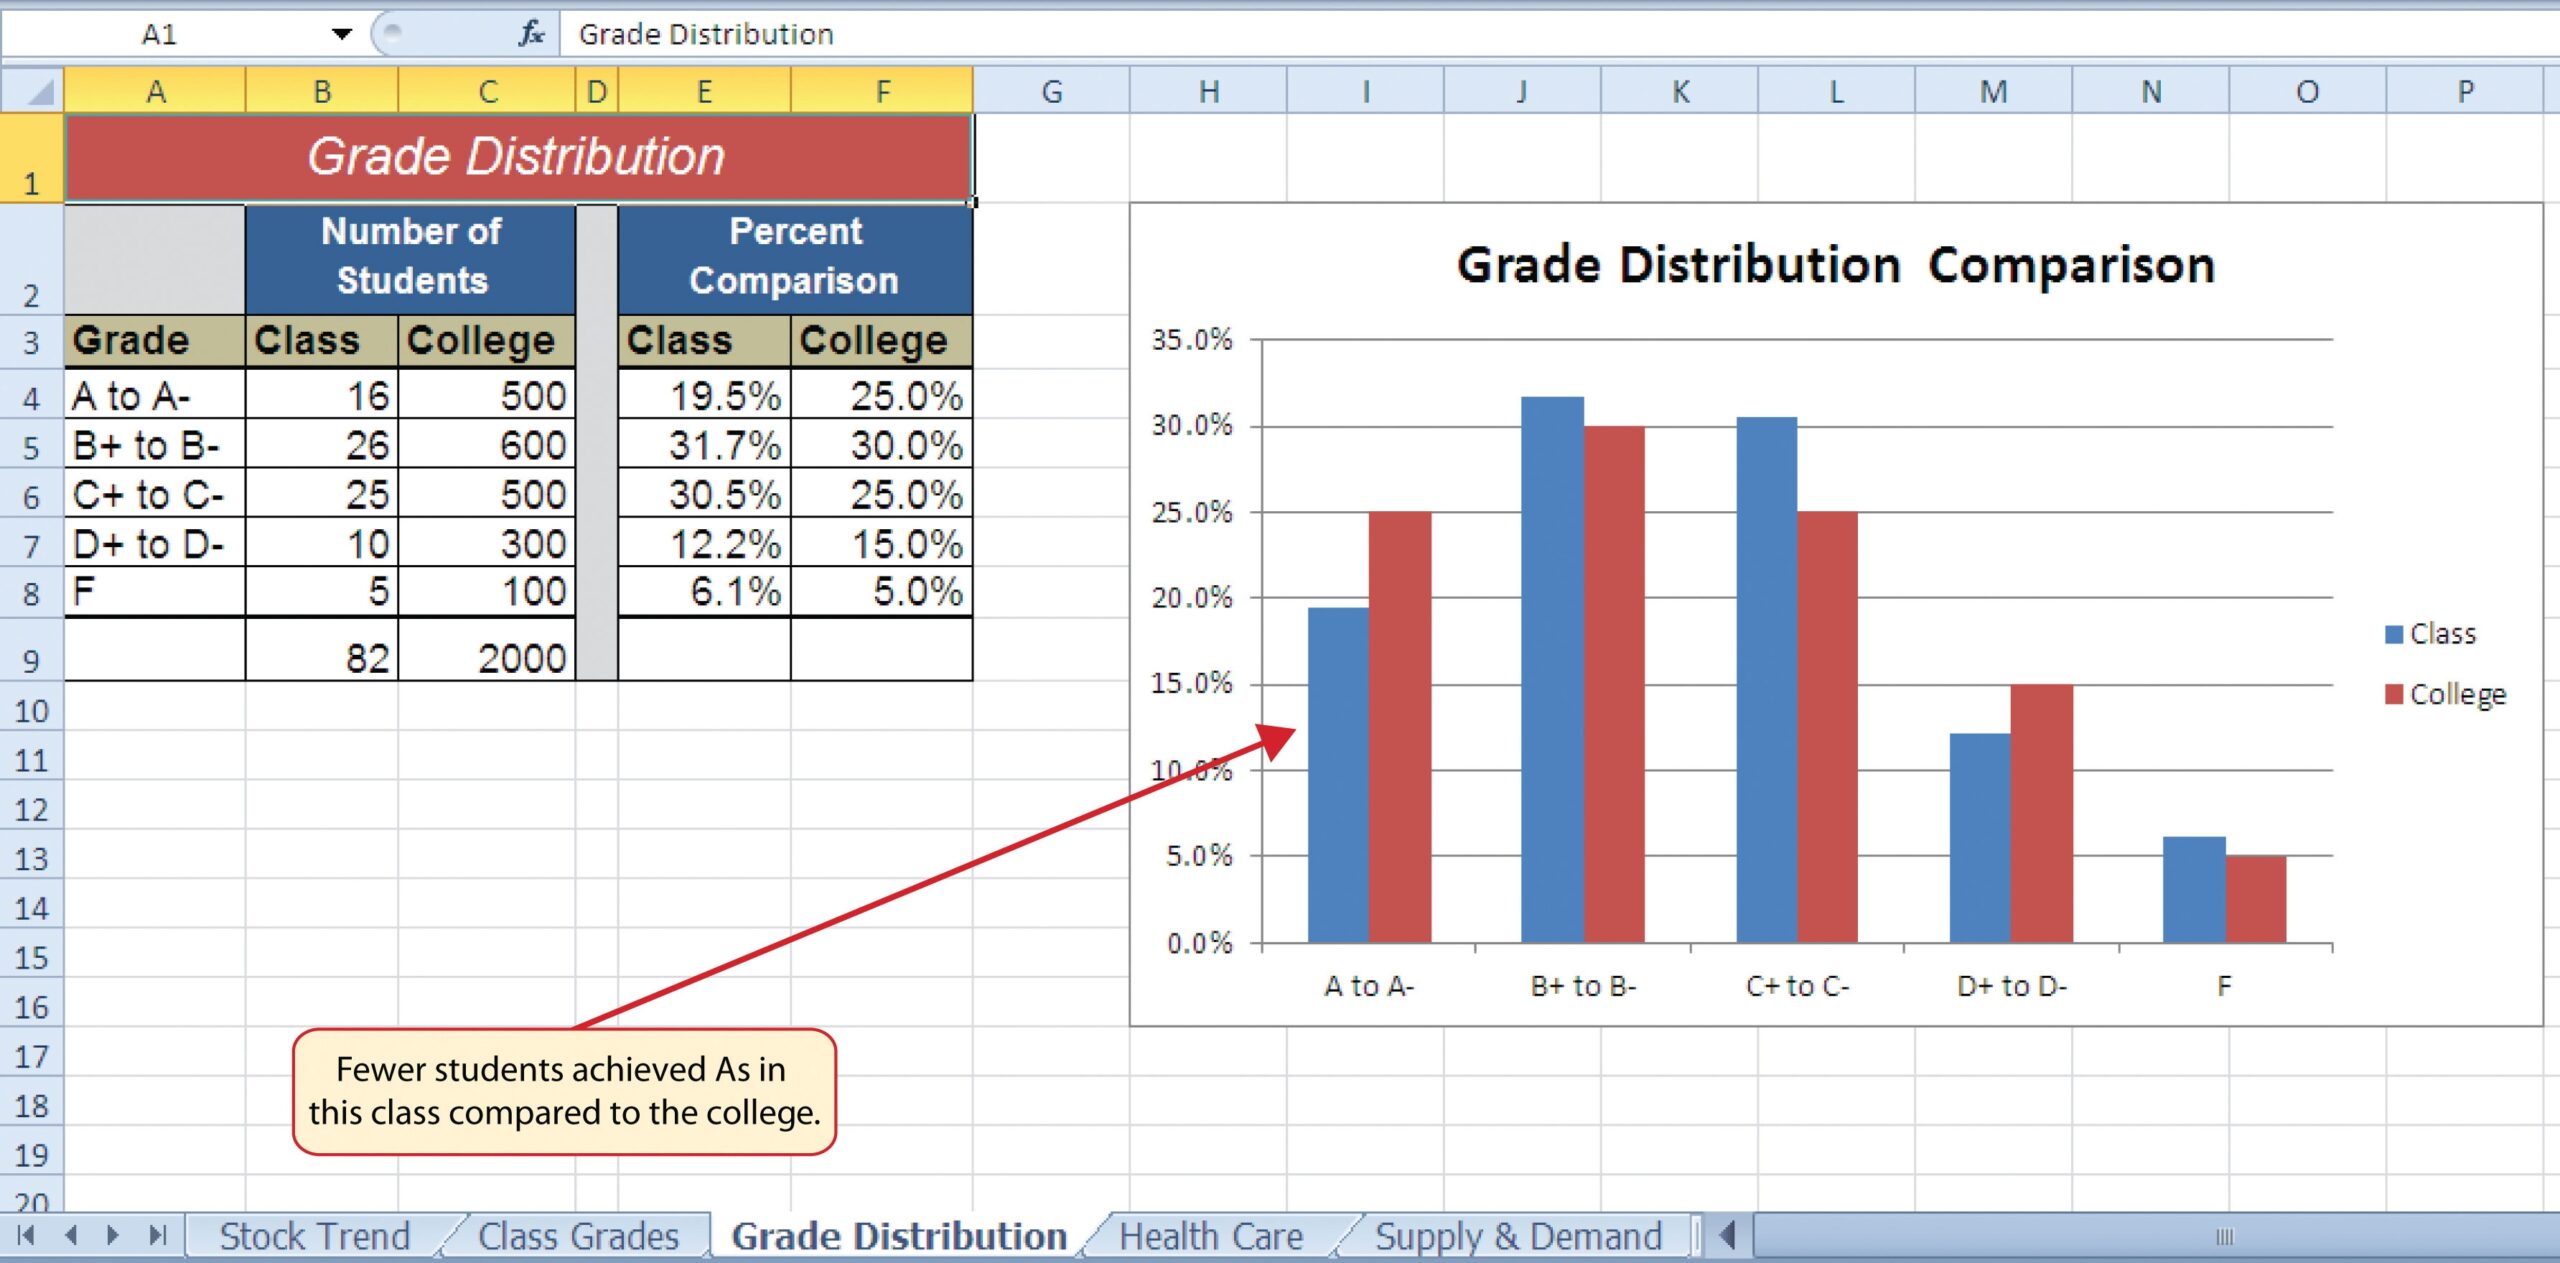Click the red College legend marker
The height and width of the screenshot is (1263, 2560).
pos(2393,695)
